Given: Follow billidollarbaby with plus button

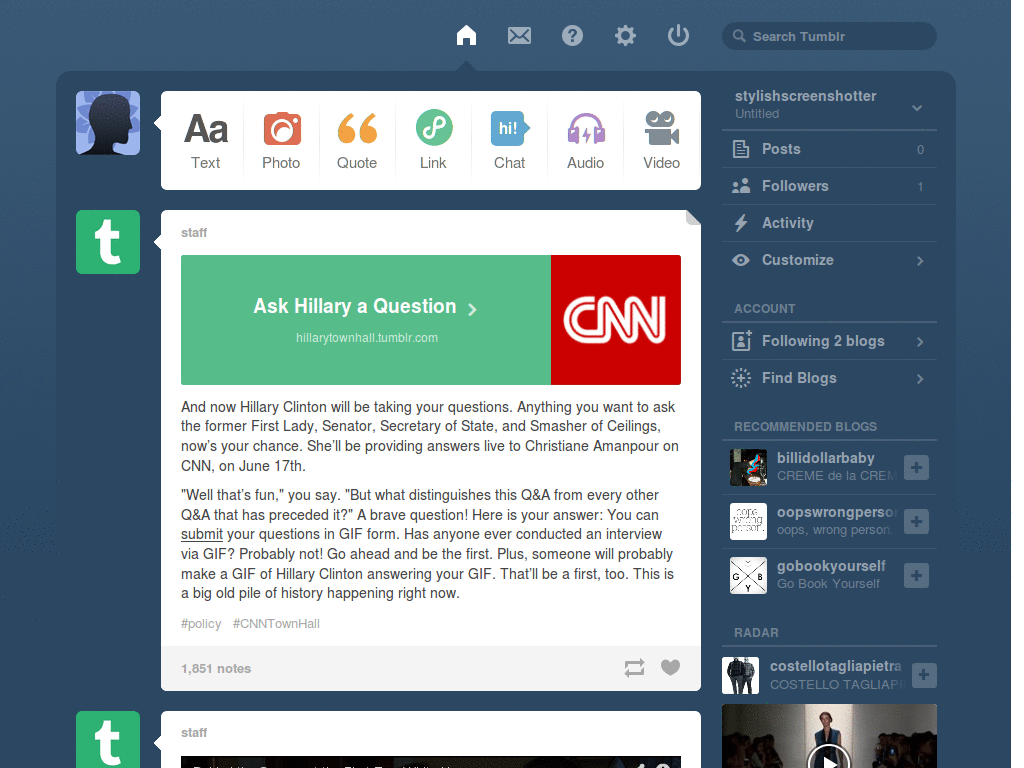Looking at the screenshot, I should pyautogui.click(x=916, y=467).
